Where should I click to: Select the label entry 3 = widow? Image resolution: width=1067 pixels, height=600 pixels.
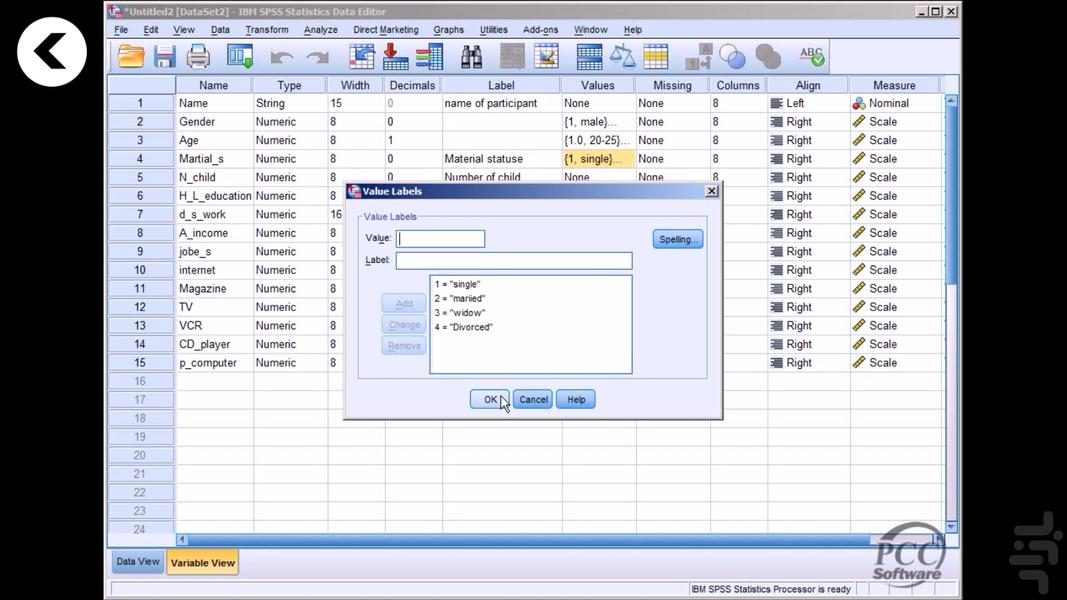pos(463,312)
